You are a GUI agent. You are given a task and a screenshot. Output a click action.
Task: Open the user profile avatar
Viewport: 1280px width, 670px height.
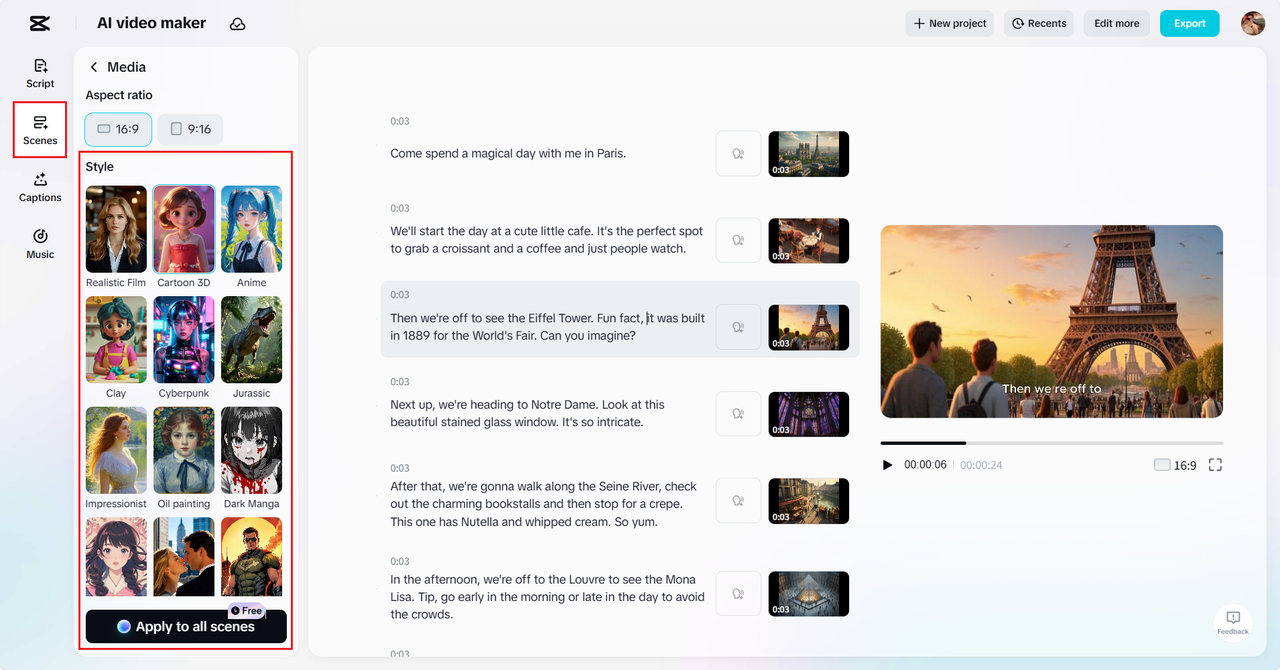[x=1253, y=23]
